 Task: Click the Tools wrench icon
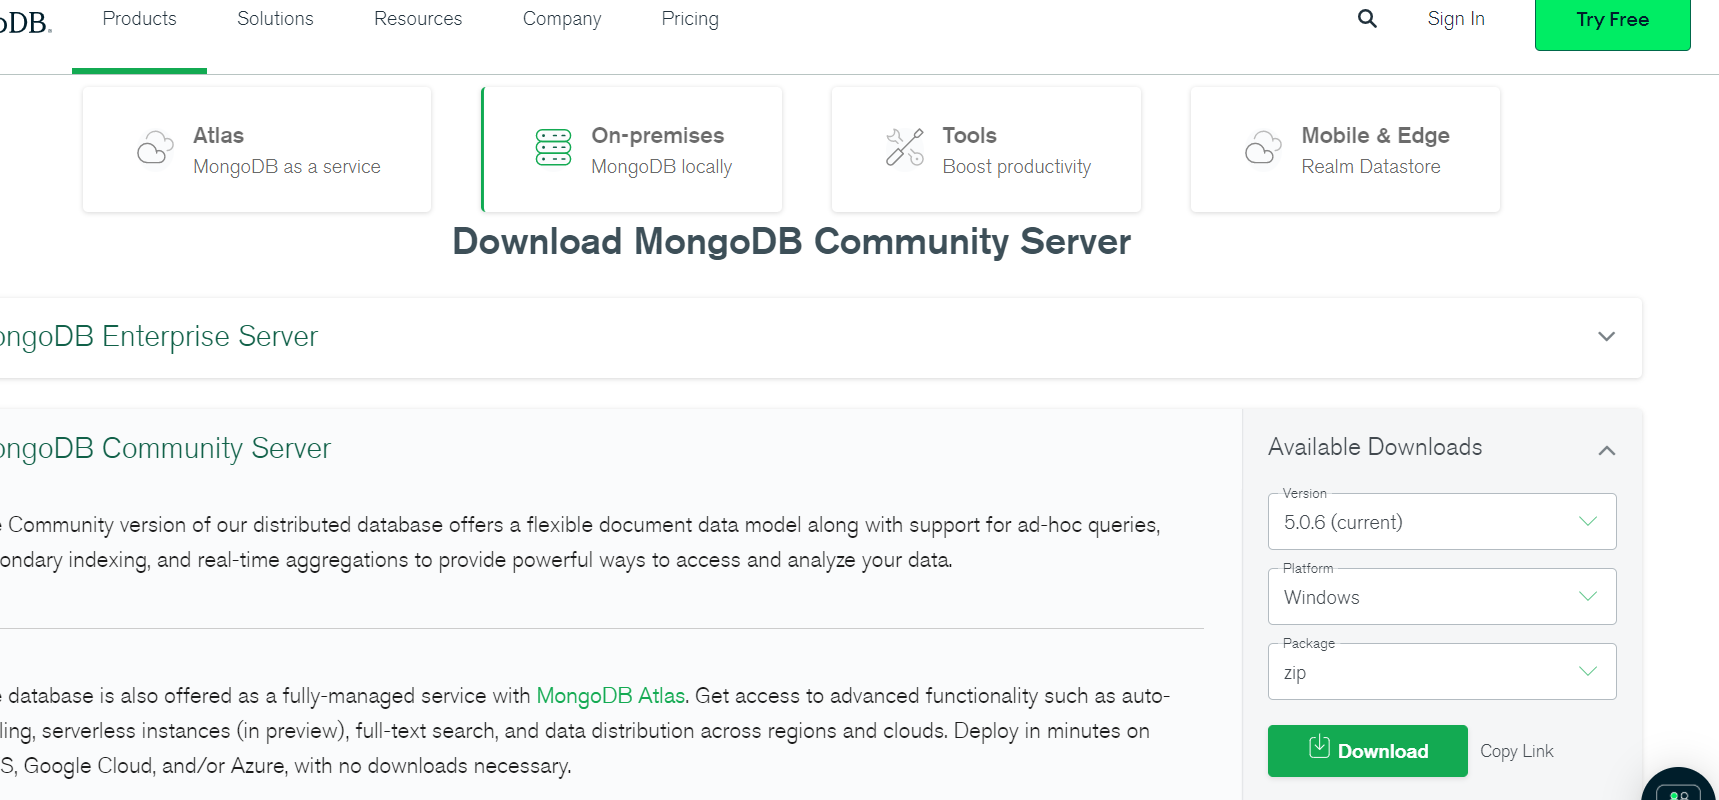[x=905, y=147]
